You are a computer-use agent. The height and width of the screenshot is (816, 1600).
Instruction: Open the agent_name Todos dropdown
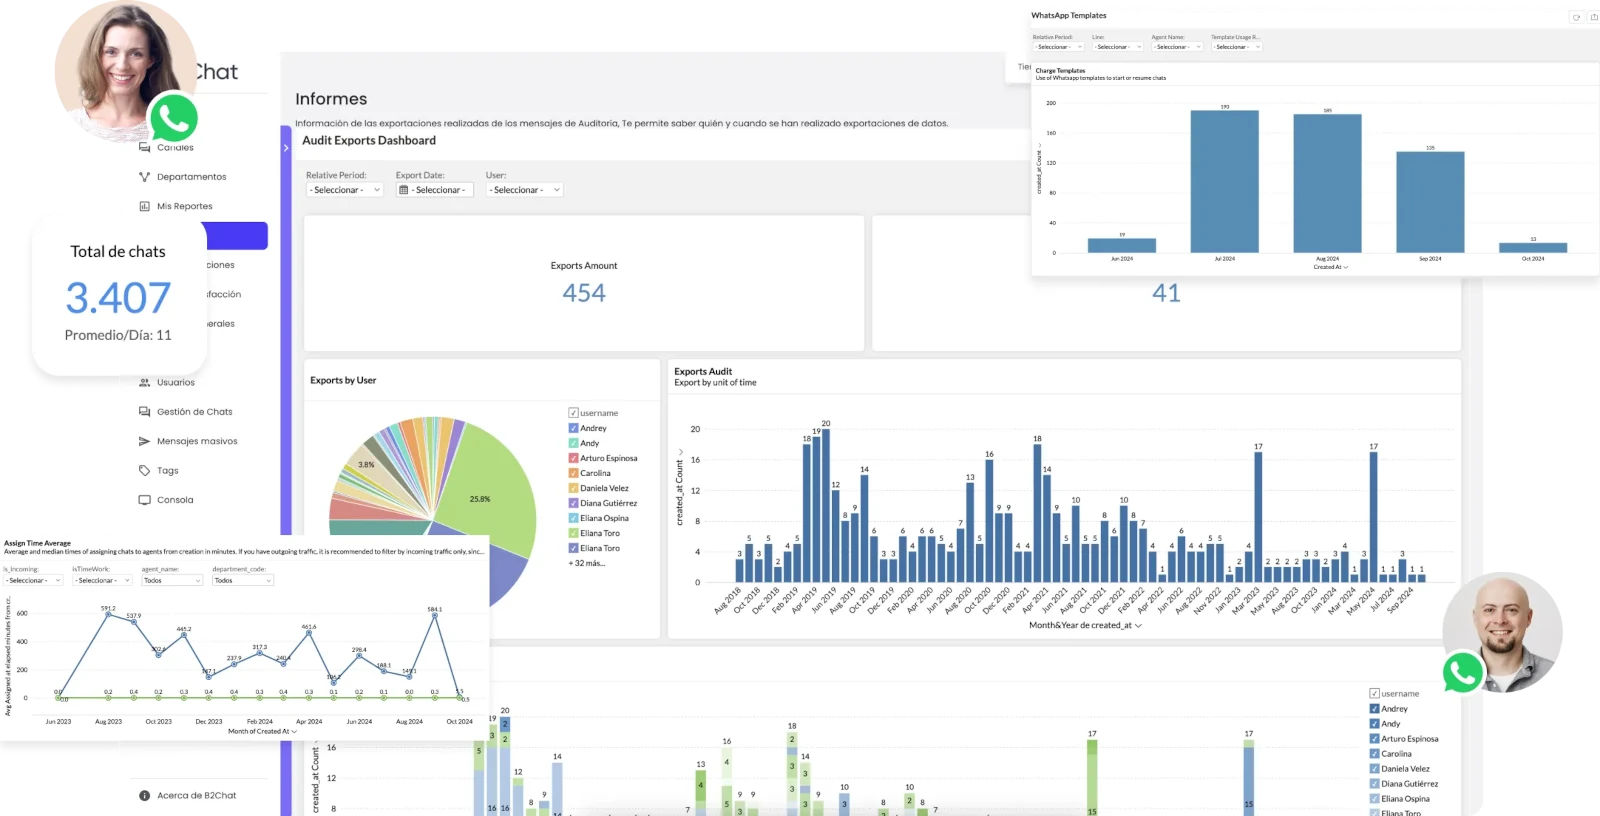point(172,580)
